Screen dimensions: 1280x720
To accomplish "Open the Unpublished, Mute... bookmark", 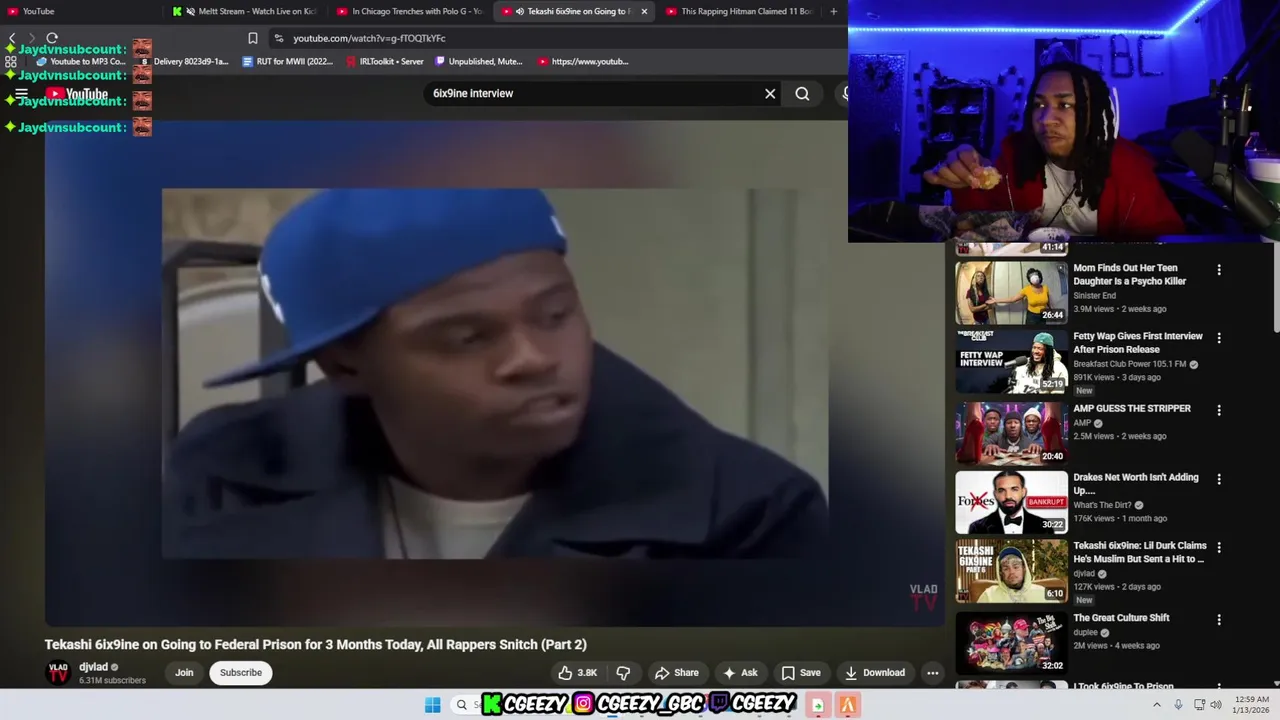I will coord(479,61).
